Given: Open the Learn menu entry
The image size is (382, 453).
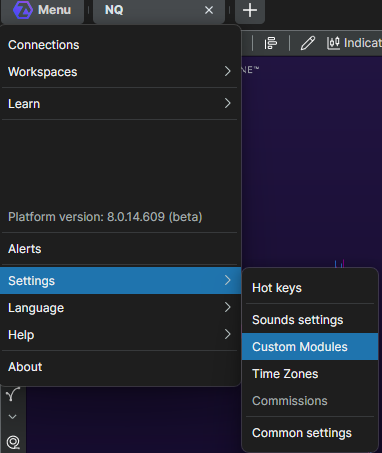Looking at the screenshot, I should tap(120, 104).
